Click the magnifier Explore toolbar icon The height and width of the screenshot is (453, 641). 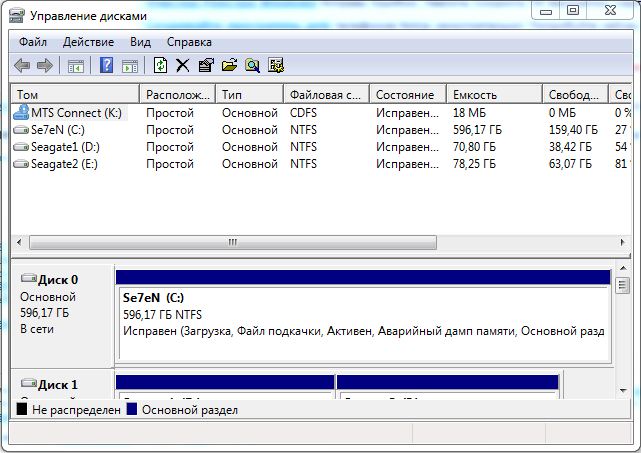pos(252,66)
